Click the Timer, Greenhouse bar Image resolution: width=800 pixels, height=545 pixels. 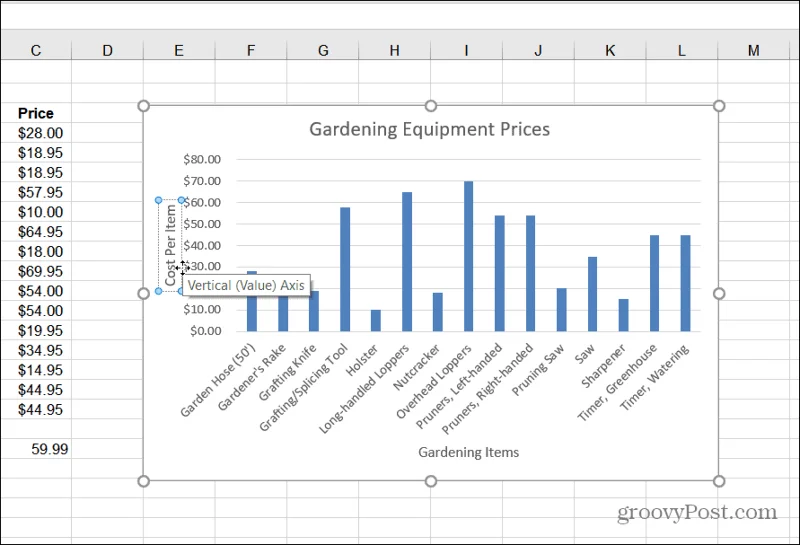[x=655, y=283]
